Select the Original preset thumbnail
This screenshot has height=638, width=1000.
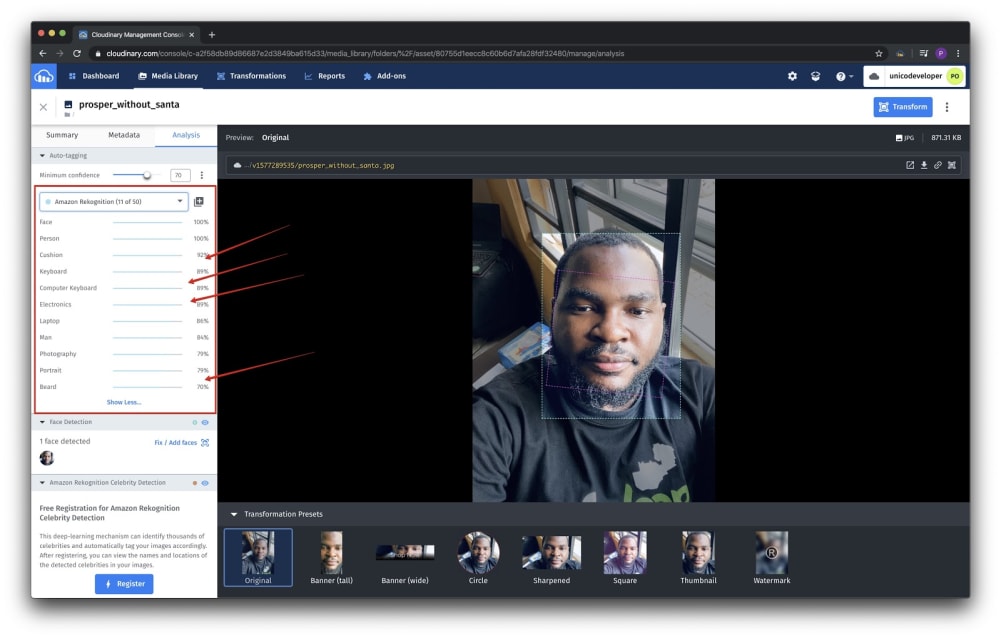[258, 557]
